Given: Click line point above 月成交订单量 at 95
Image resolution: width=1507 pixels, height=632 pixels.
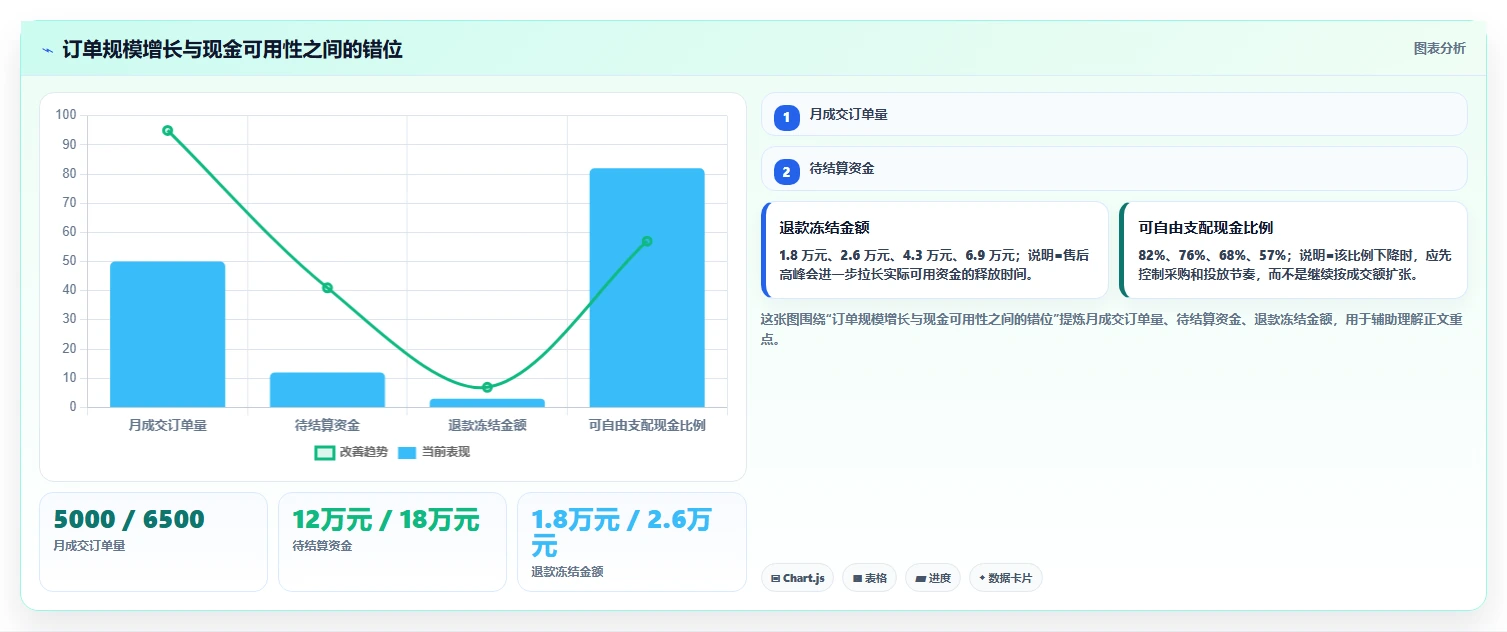Looking at the screenshot, I should [x=167, y=130].
